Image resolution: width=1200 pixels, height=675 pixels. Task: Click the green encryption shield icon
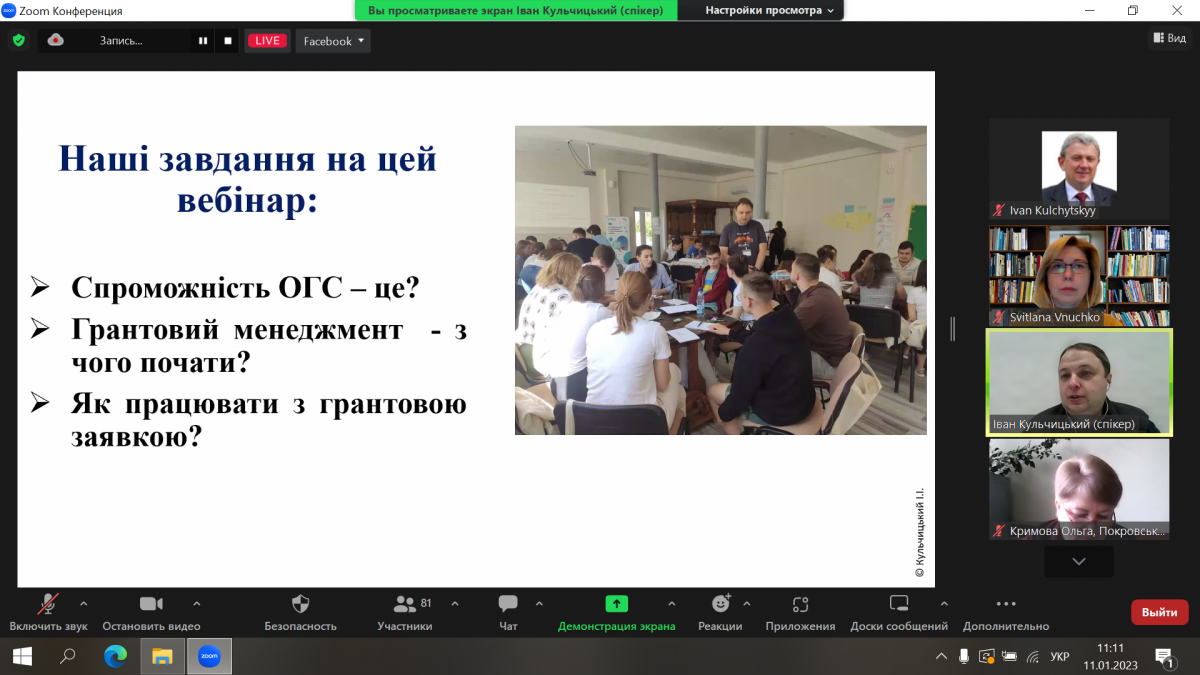click(x=19, y=41)
